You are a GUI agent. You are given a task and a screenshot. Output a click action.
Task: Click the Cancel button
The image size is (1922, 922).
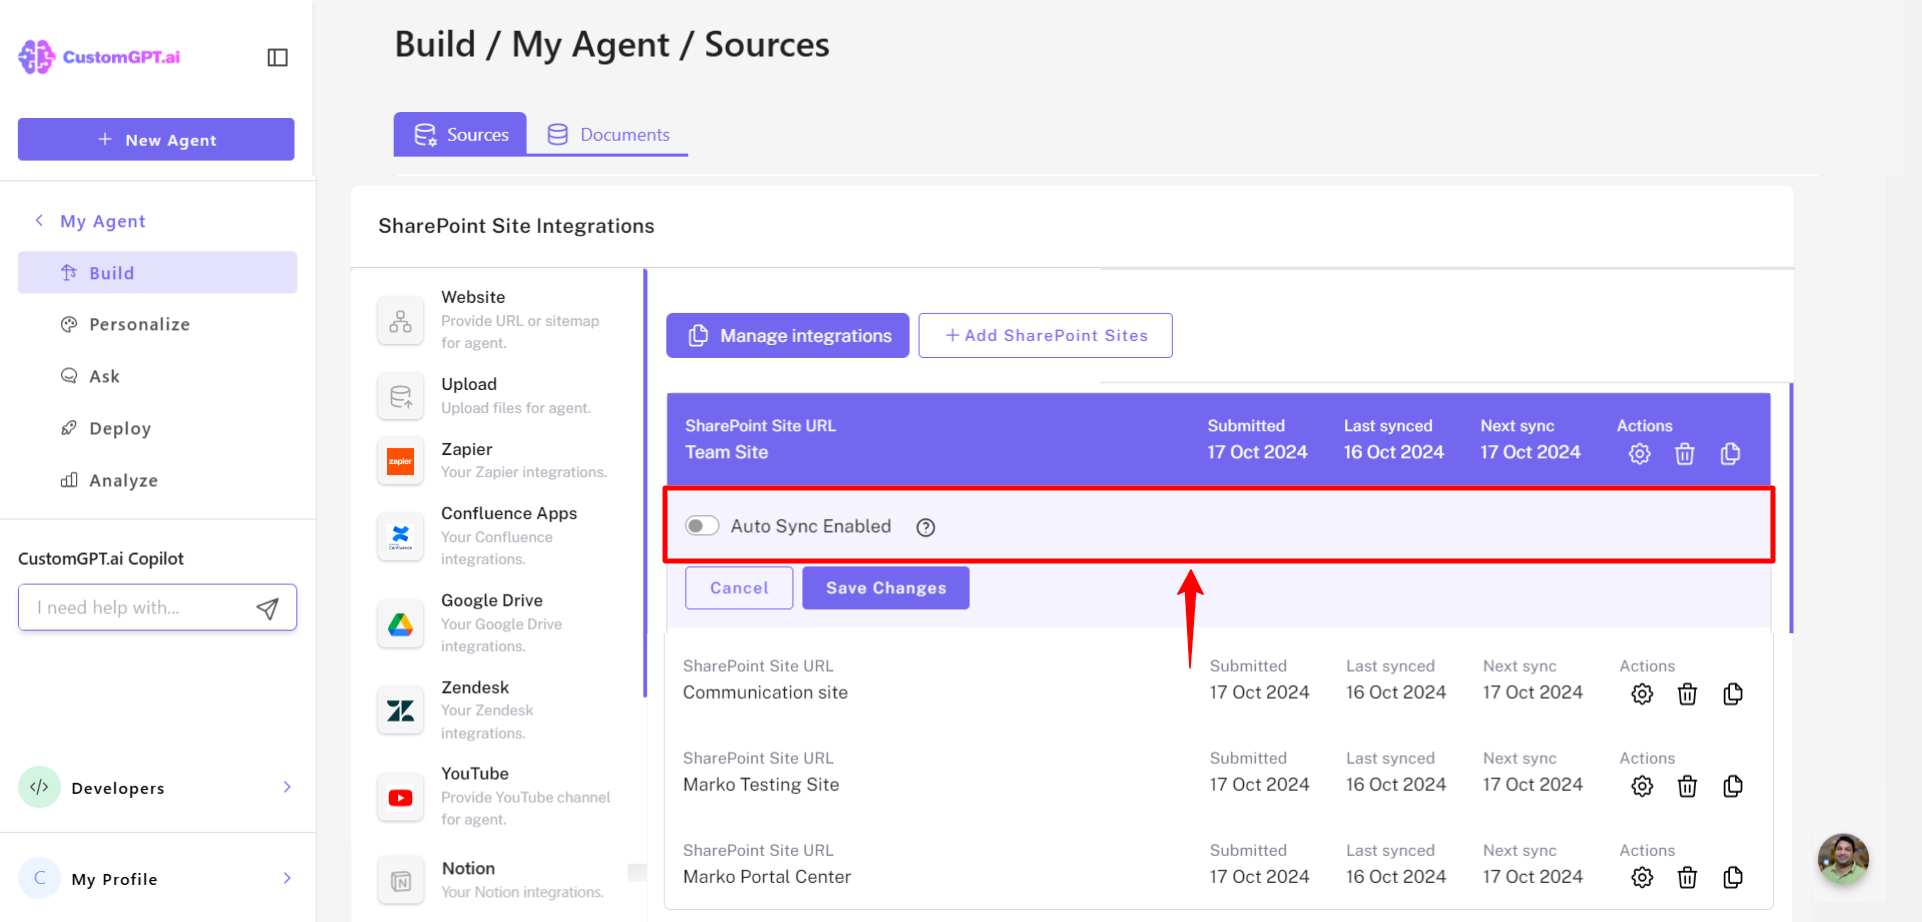[739, 588]
